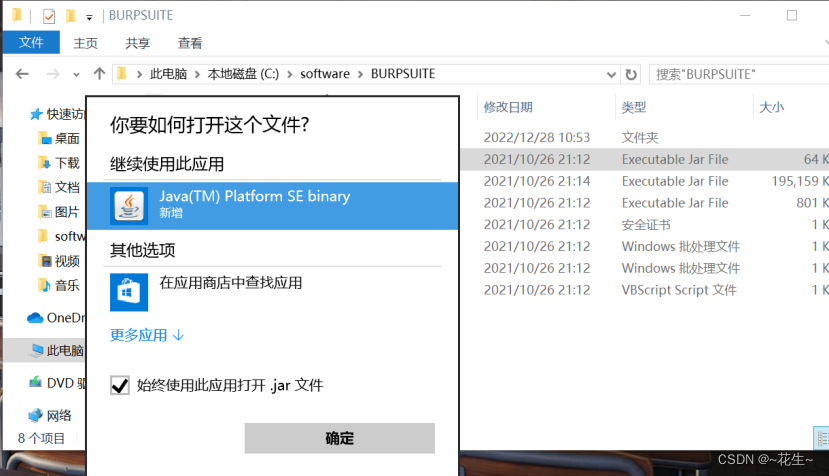829x476 pixels.
Task: Switch to the 查看 tab
Action: [190, 43]
